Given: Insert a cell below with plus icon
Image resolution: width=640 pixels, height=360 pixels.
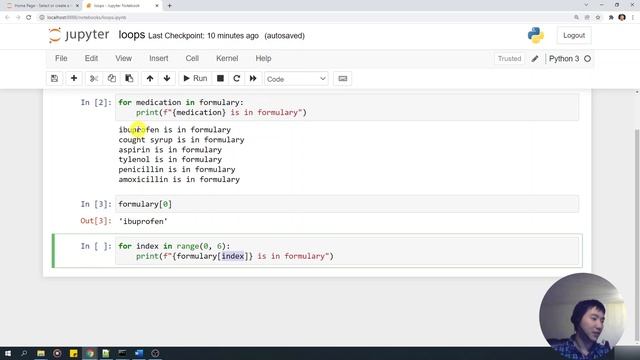Looking at the screenshot, I should pyautogui.click(x=74, y=78).
